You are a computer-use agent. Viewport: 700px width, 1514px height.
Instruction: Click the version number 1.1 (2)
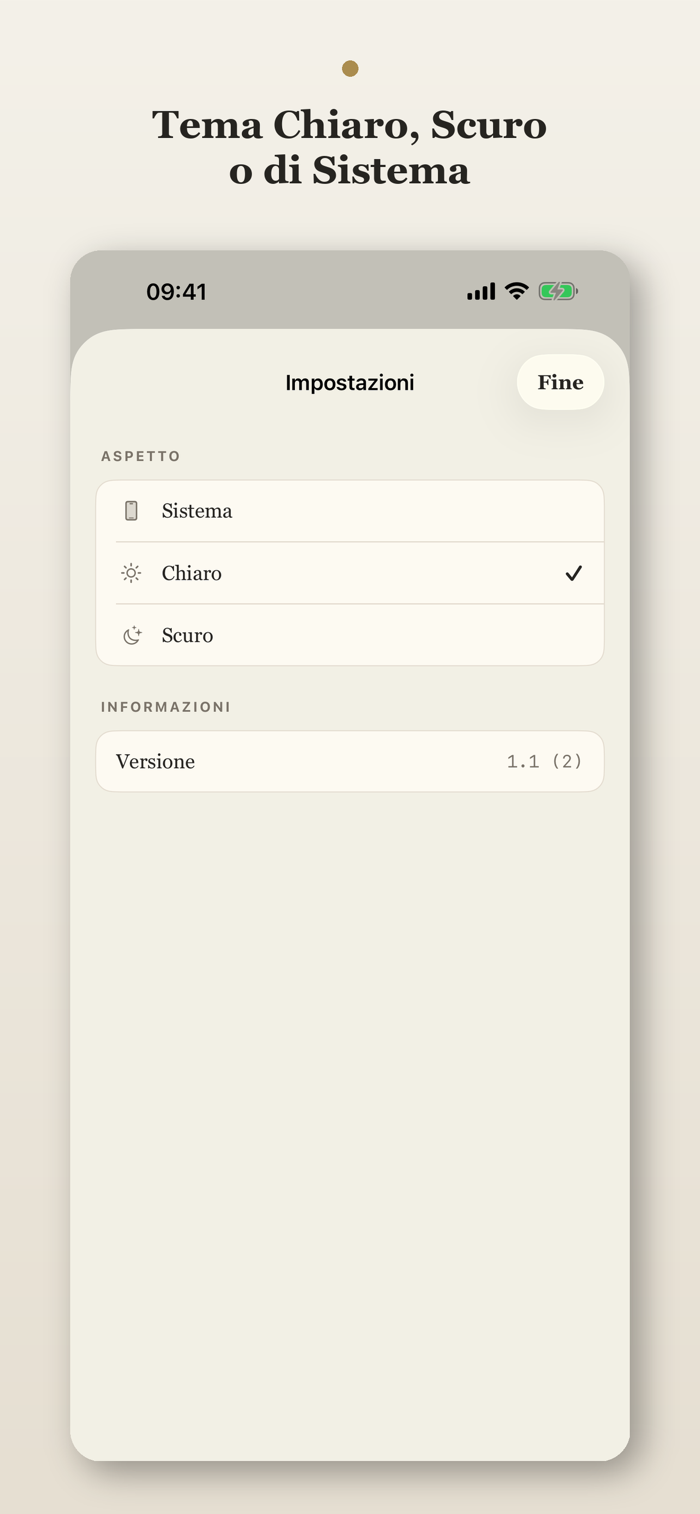click(x=544, y=761)
